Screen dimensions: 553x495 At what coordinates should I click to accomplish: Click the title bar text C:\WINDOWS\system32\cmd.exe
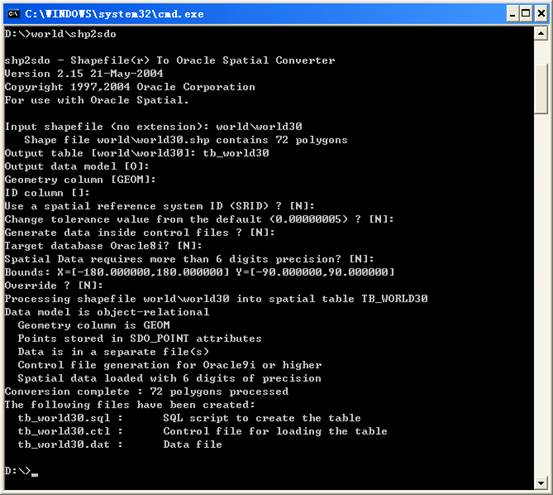coord(114,14)
